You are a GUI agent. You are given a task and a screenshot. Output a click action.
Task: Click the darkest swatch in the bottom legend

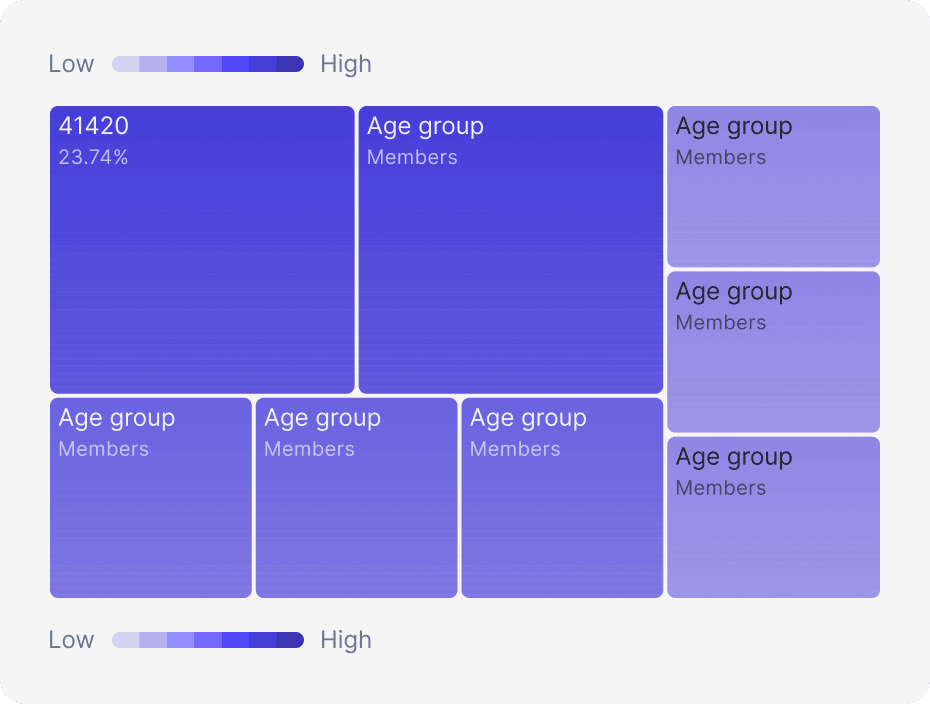pyautogui.click(x=290, y=640)
